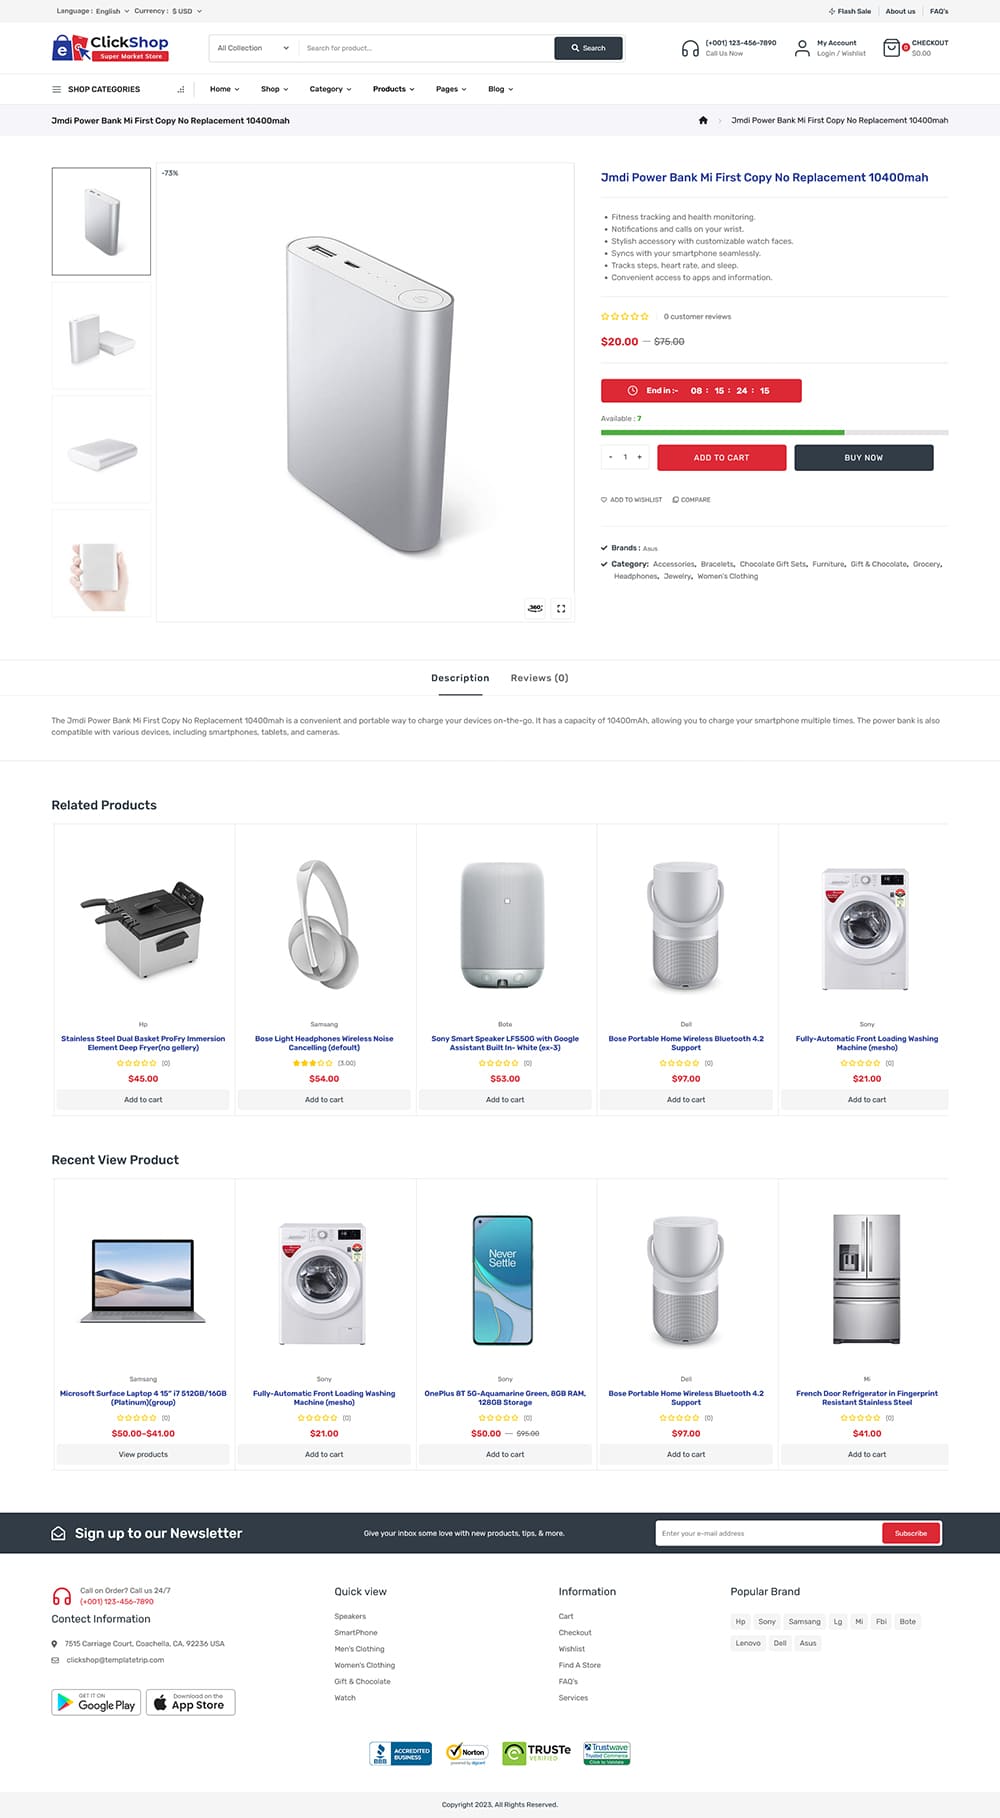
Task: Select the hand-holding power bank thumbnail
Action: pyautogui.click(x=101, y=563)
